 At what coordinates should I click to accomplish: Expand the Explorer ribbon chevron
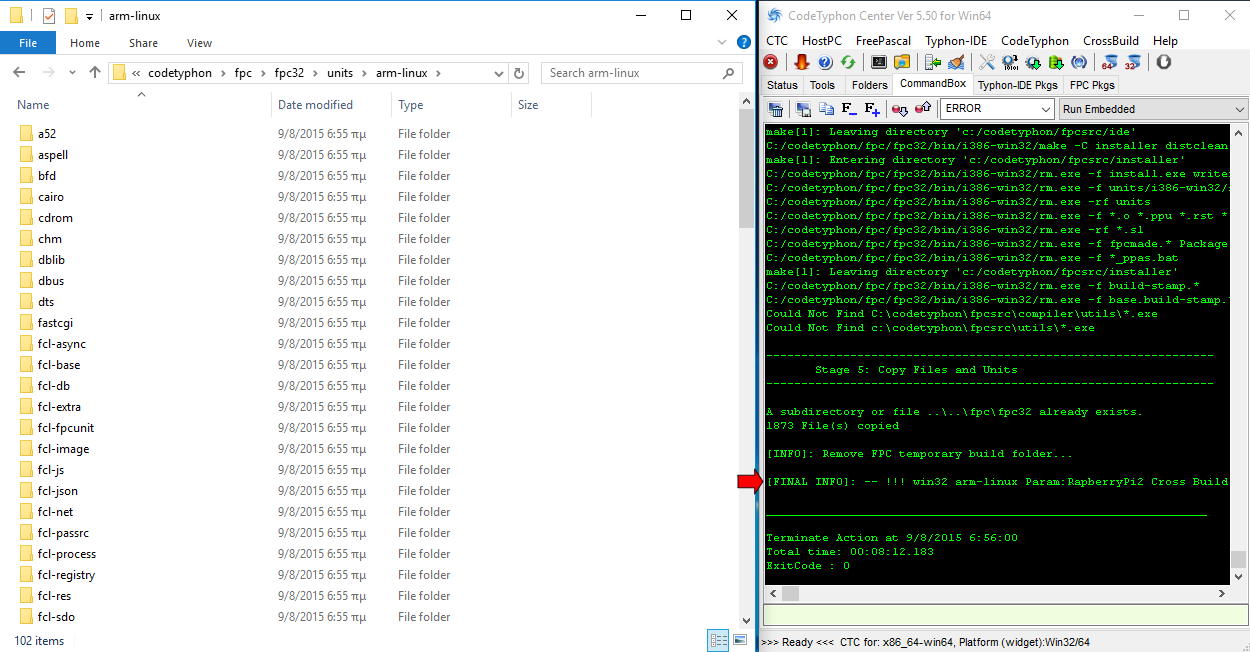[x=723, y=43]
